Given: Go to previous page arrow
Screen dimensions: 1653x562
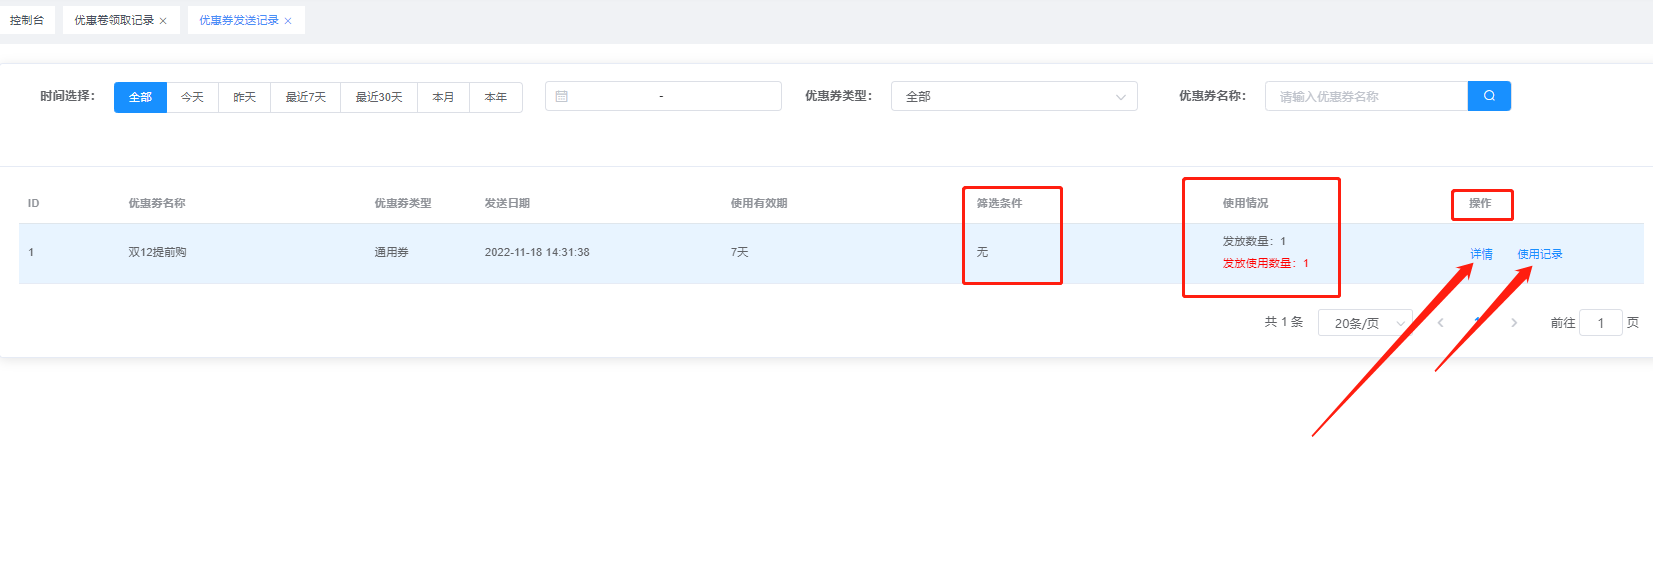Looking at the screenshot, I should [1440, 323].
